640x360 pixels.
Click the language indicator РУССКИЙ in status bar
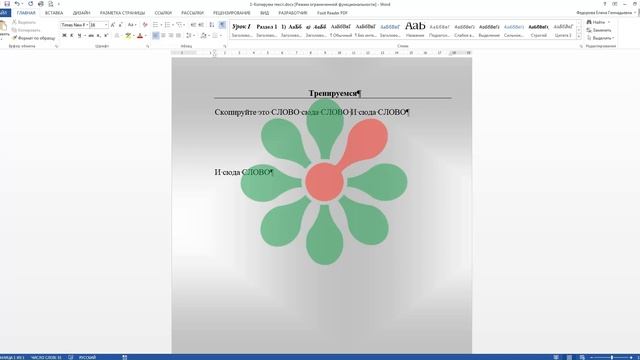point(87,357)
